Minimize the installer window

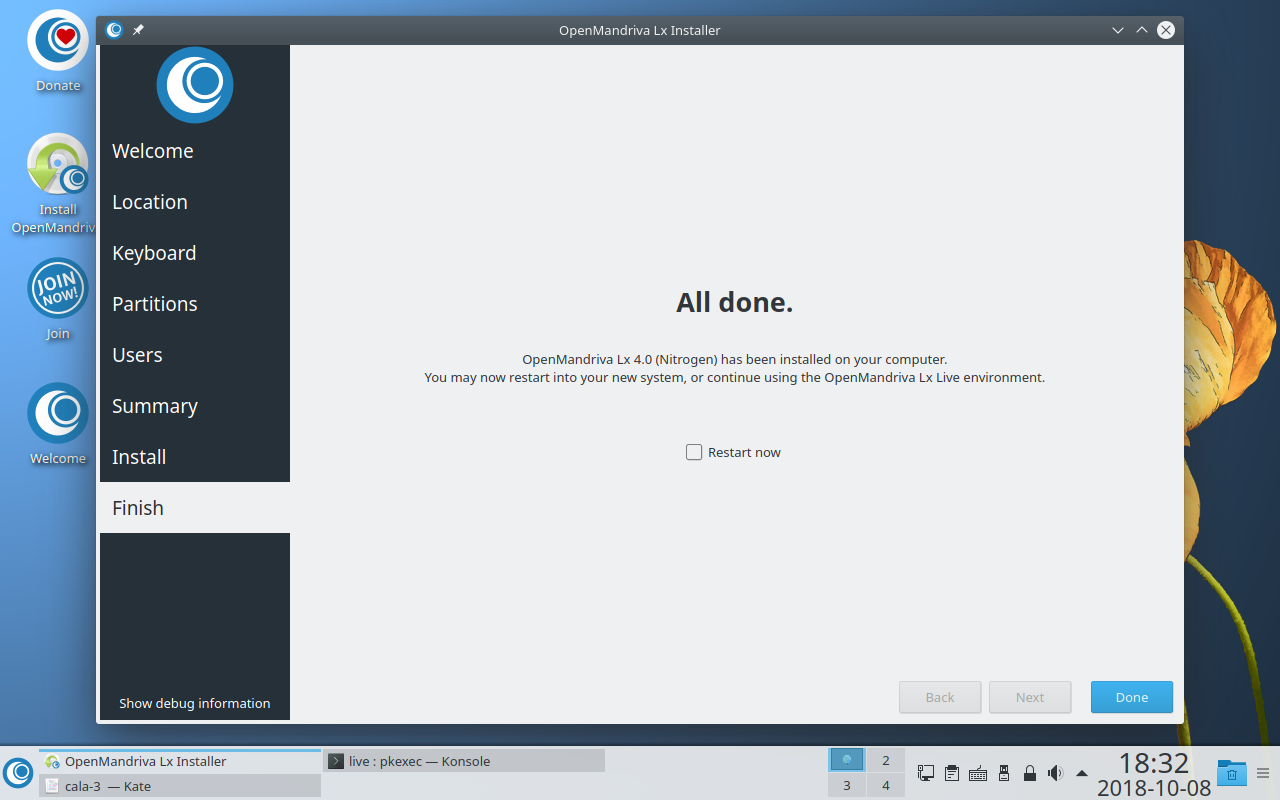tap(1118, 30)
